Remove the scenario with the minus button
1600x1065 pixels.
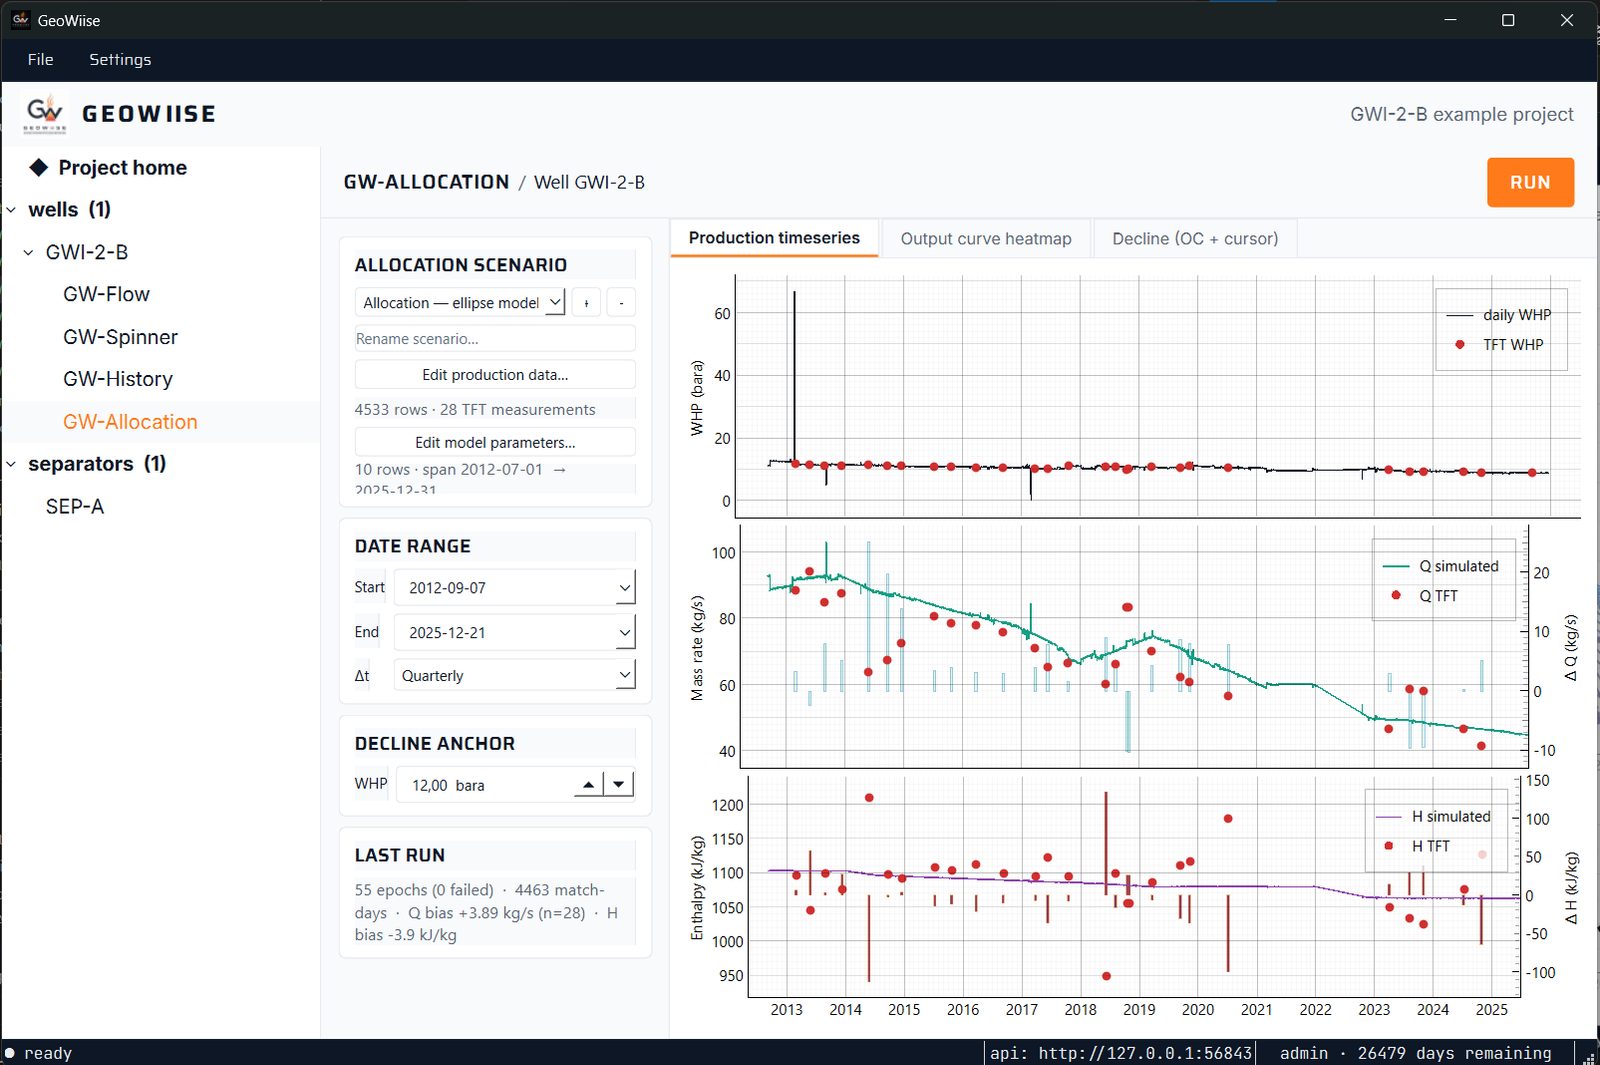coord(621,303)
